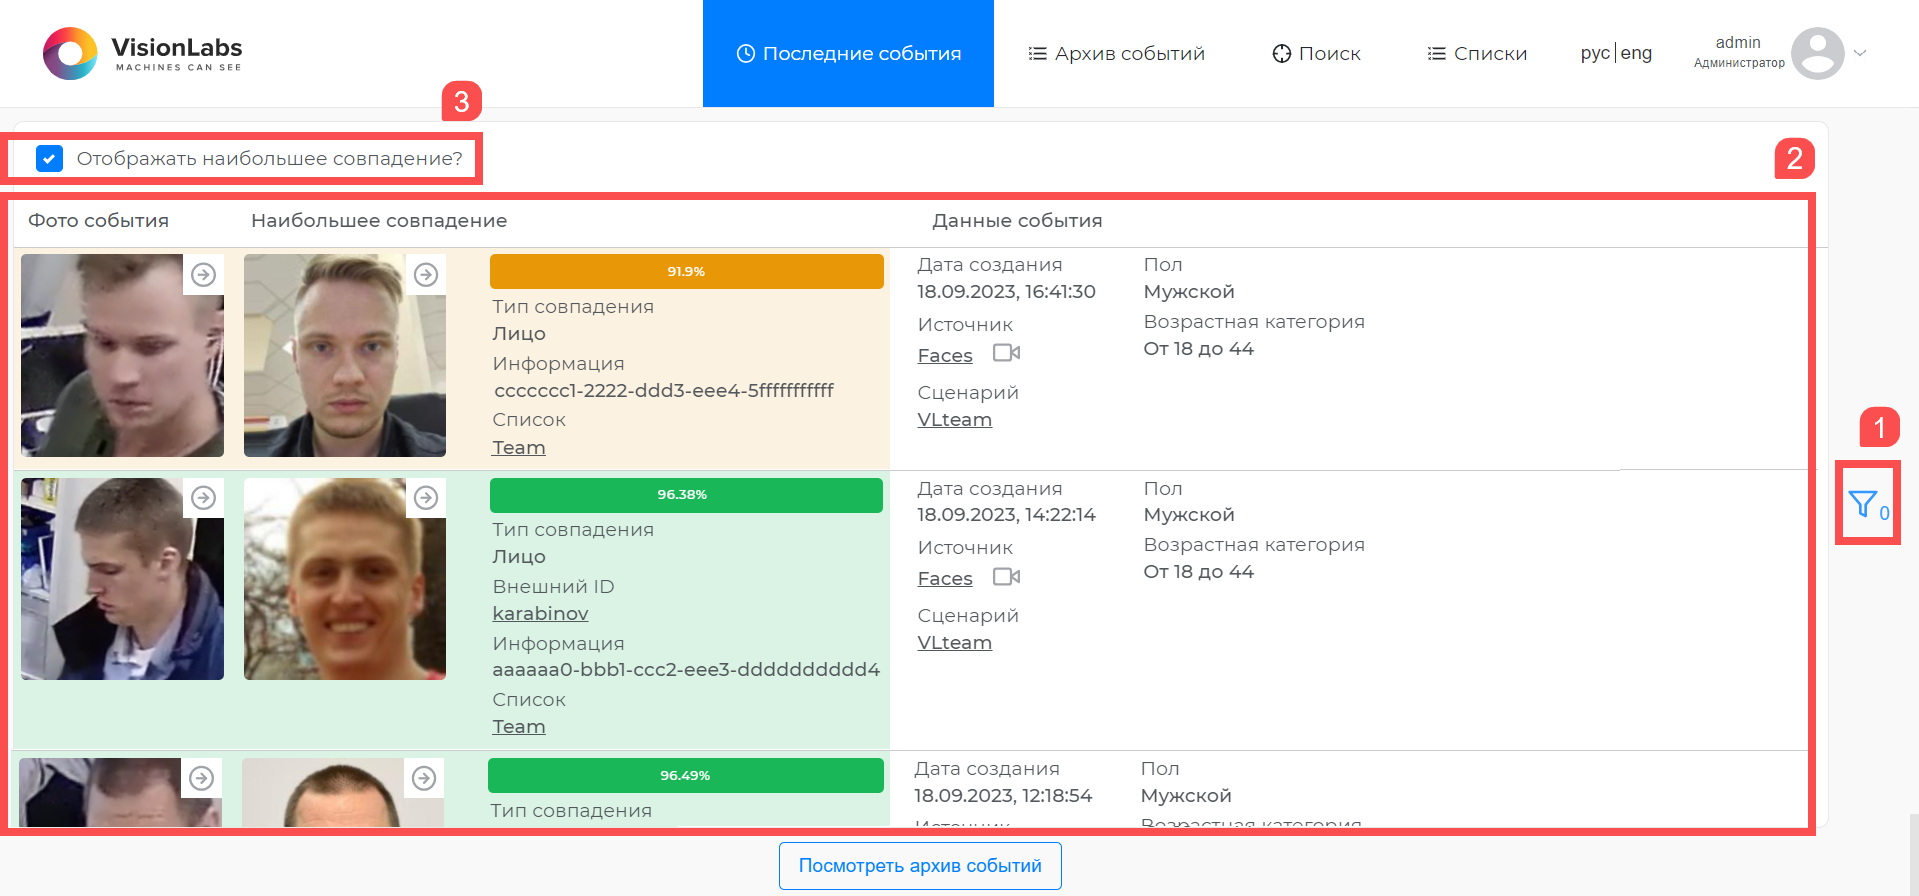Switch language to 'рус'
This screenshot has height=896, width=1919.
pos(1595,53)
